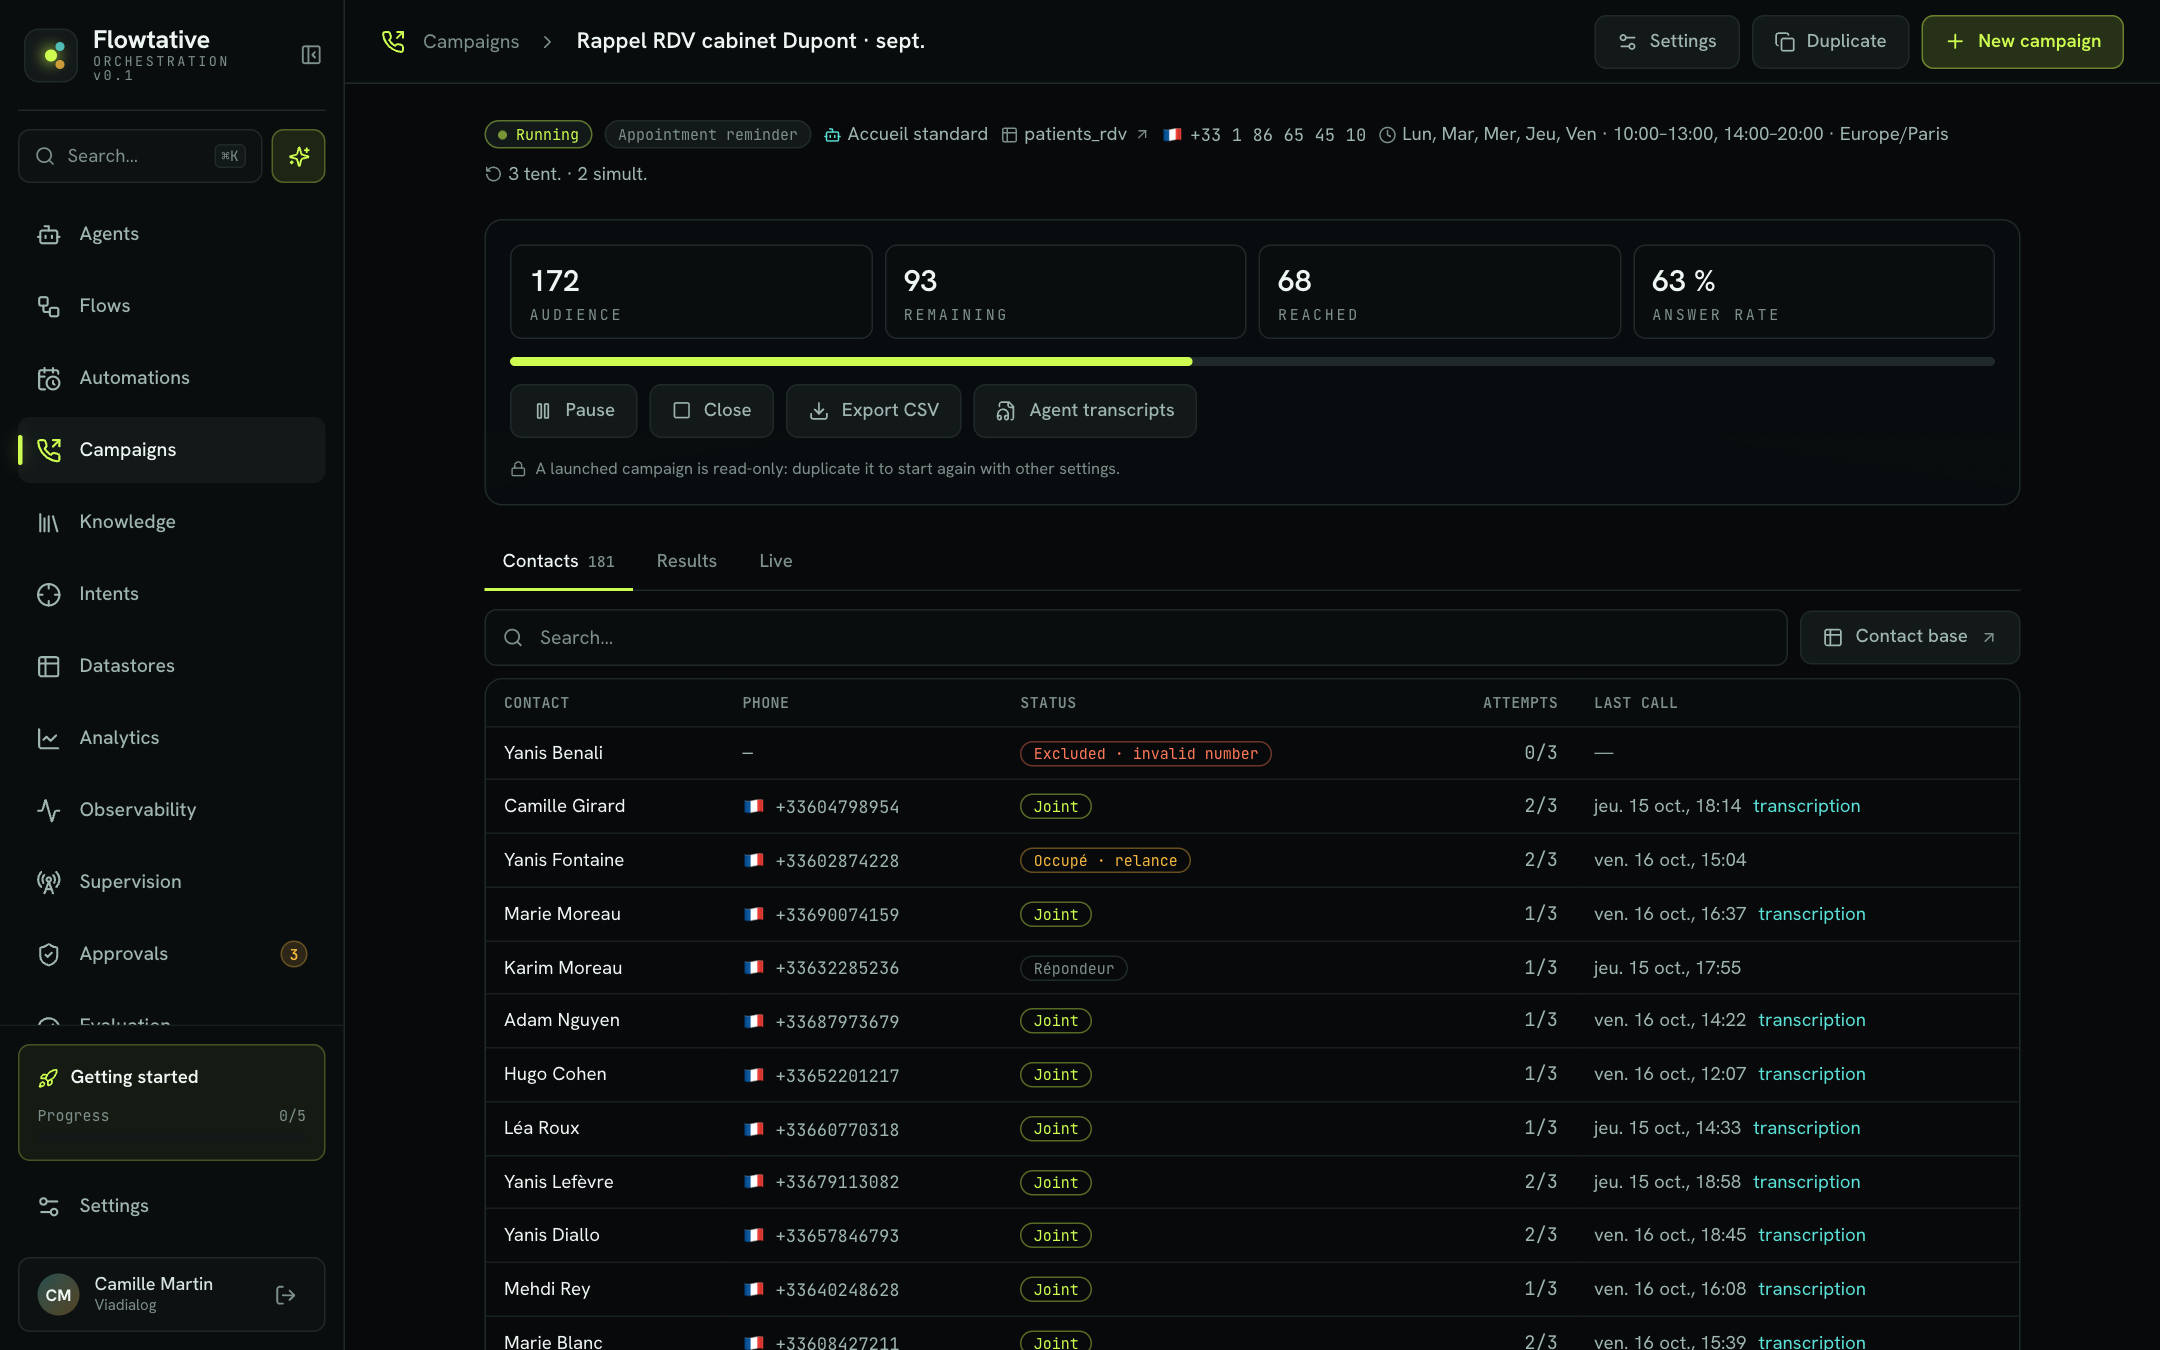
Task: Pause the running campaign
Action: (x=573, y=411)
